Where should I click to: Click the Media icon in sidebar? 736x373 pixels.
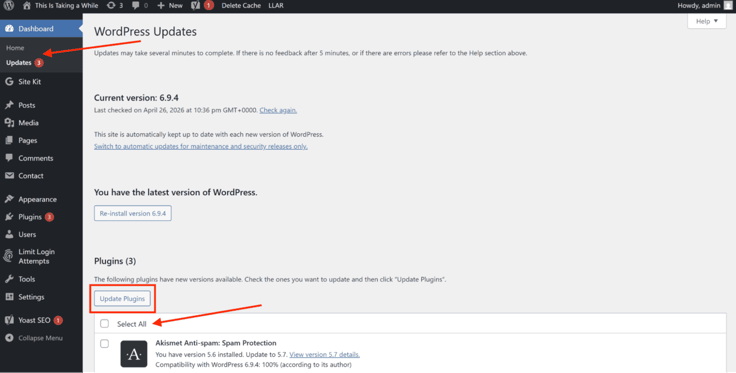pos(9,123)
